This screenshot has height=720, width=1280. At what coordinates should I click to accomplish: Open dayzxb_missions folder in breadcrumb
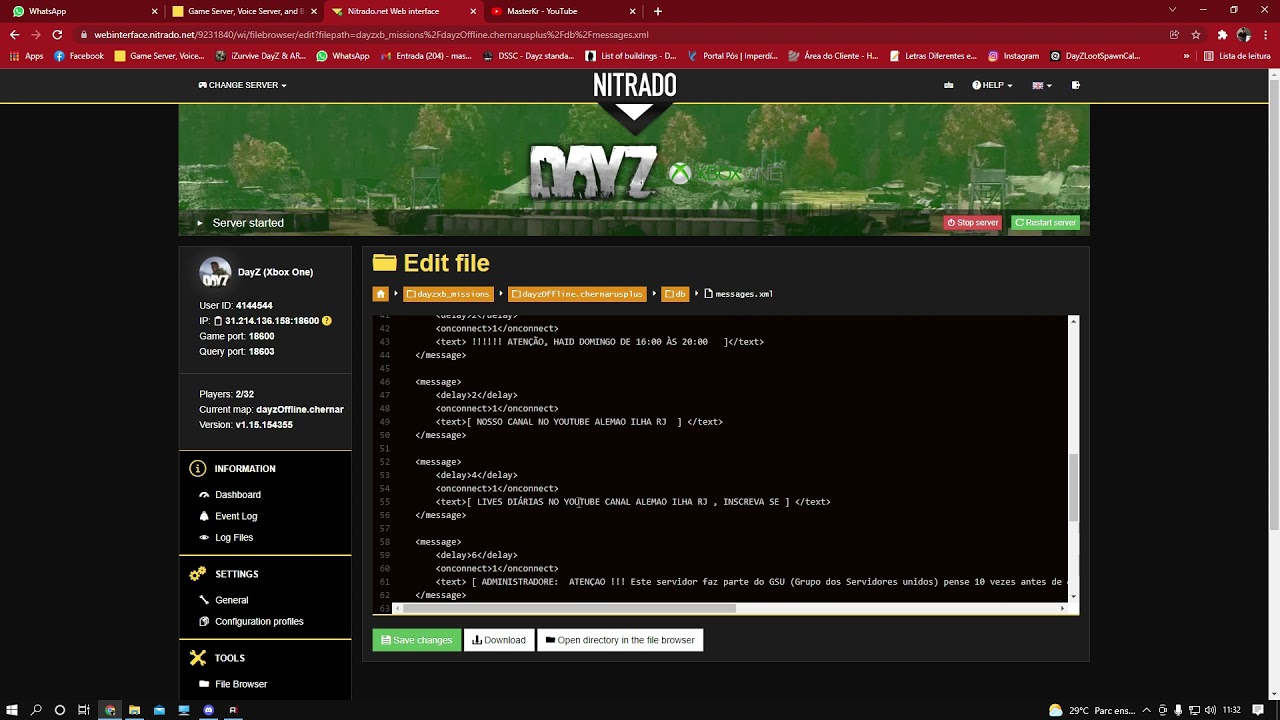click(x=449, y=294)
